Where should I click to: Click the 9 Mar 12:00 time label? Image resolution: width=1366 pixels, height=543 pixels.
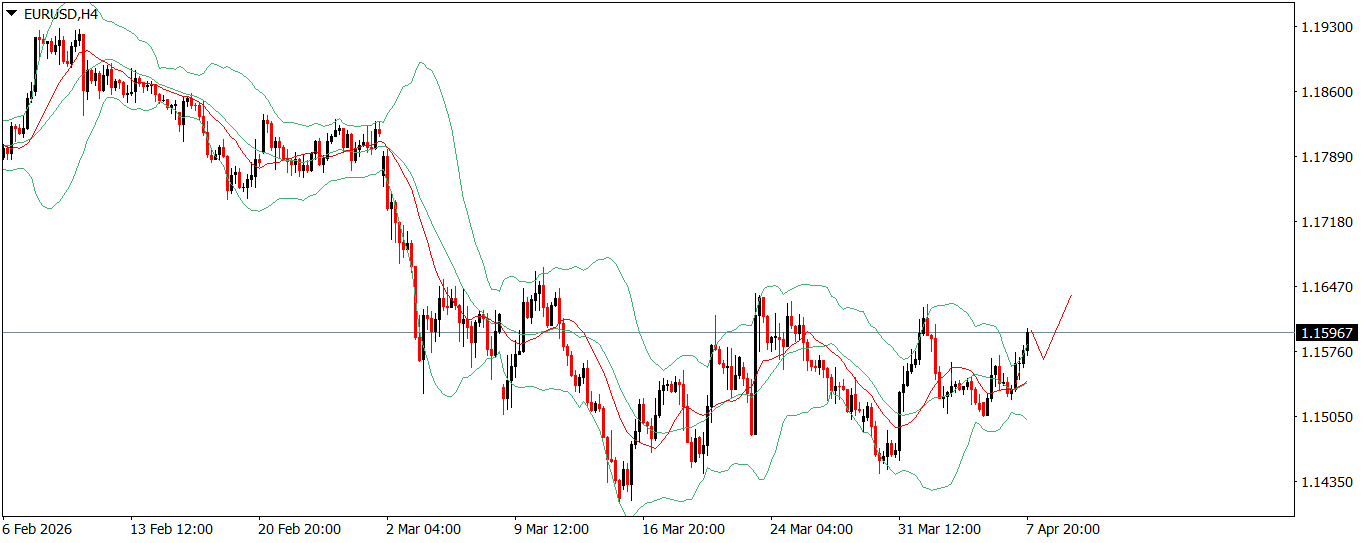click(x=552, y=529)
